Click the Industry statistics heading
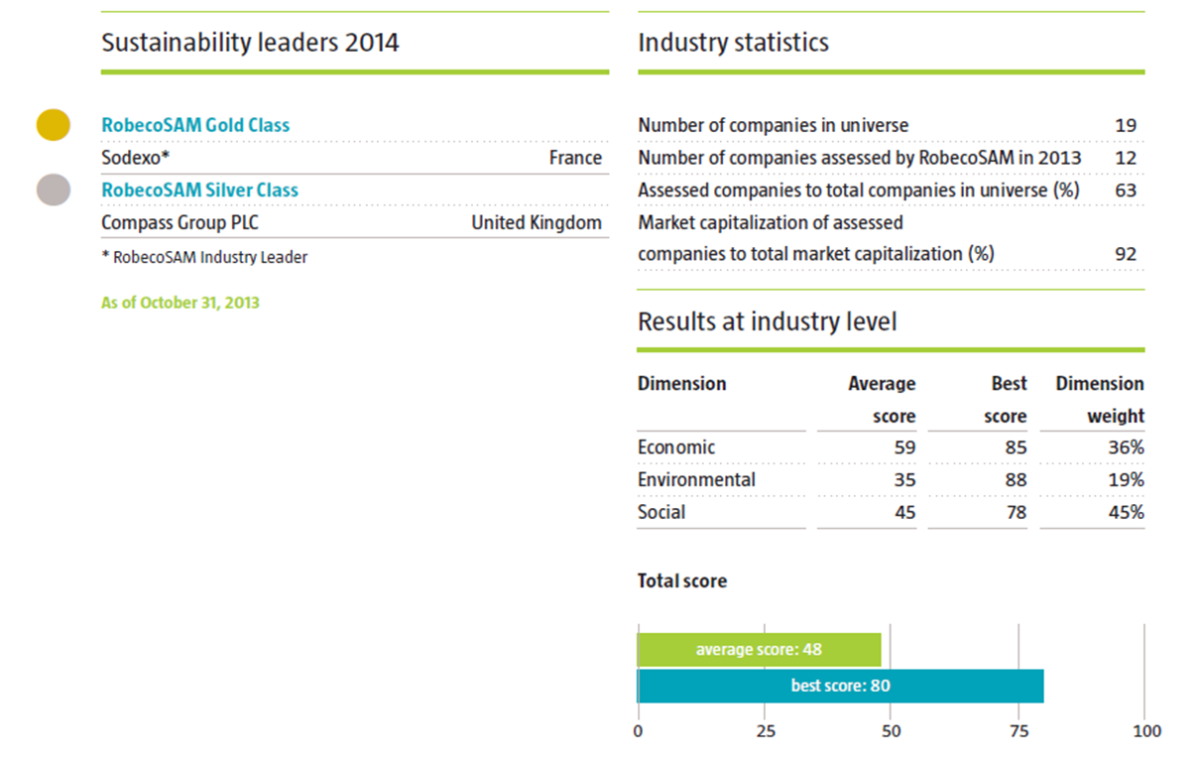This screenshot has width=1200, height=764. [x=733, y=43]
